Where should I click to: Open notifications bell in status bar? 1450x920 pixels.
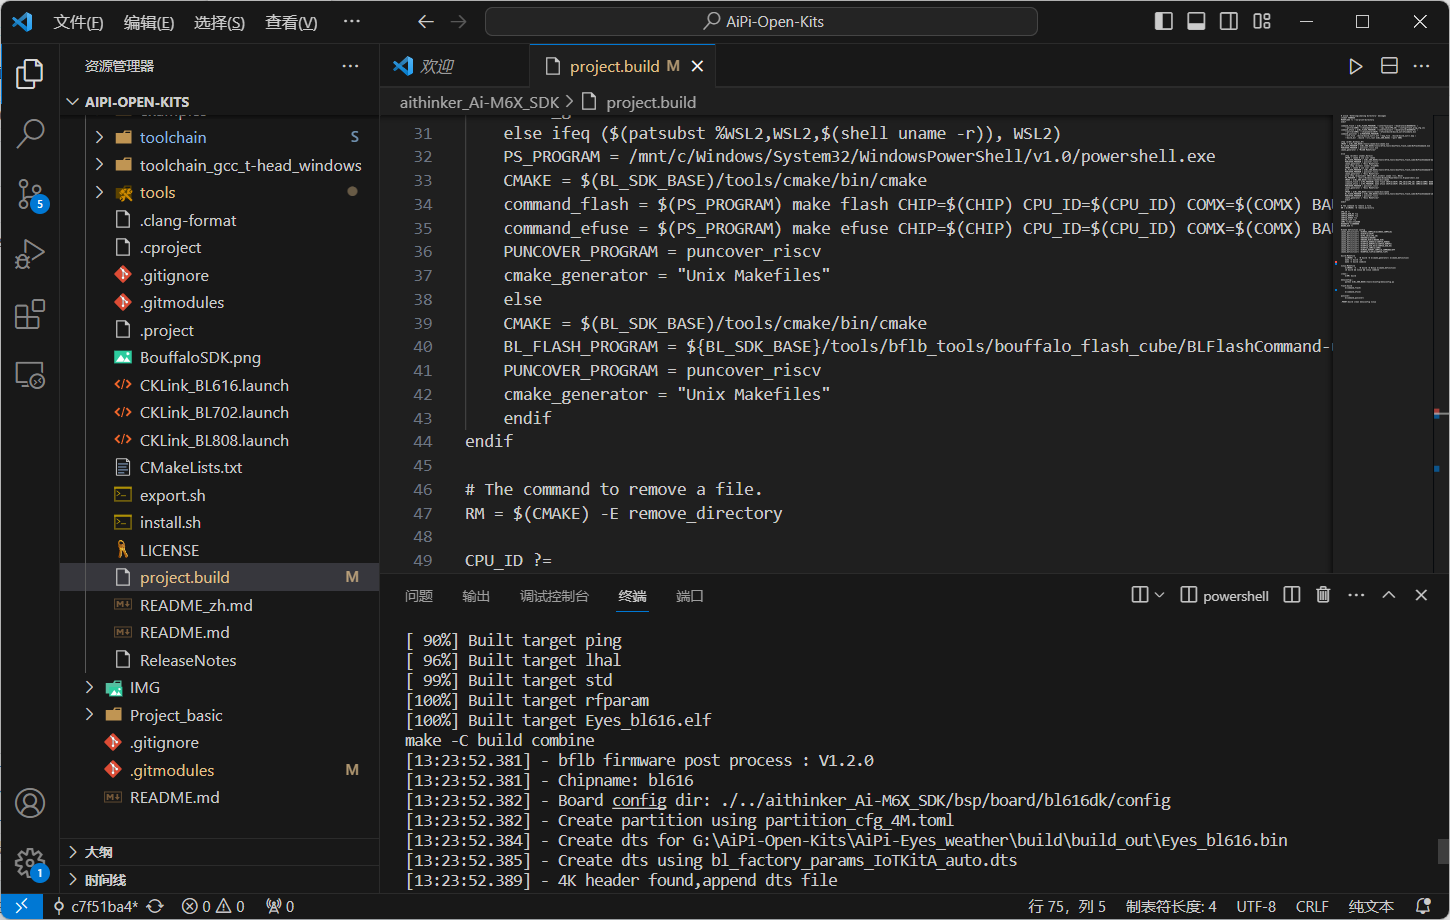tap(1424, 906)
